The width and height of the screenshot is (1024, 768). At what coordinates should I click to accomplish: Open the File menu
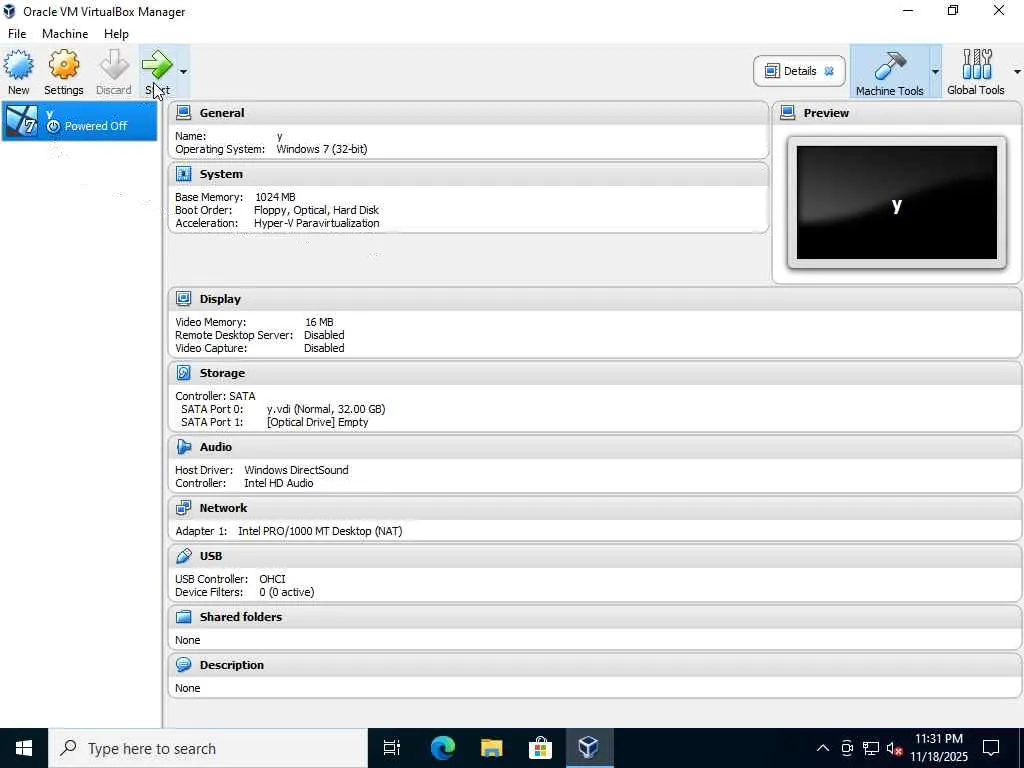17,34
